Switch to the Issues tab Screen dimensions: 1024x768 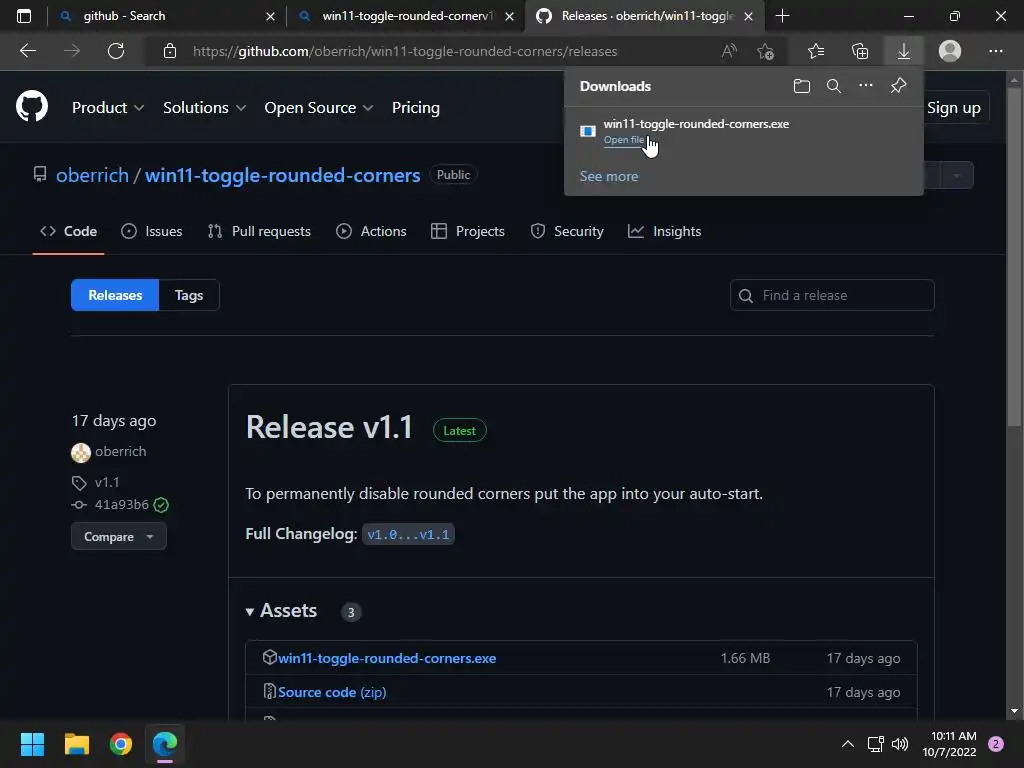(152, 231)
